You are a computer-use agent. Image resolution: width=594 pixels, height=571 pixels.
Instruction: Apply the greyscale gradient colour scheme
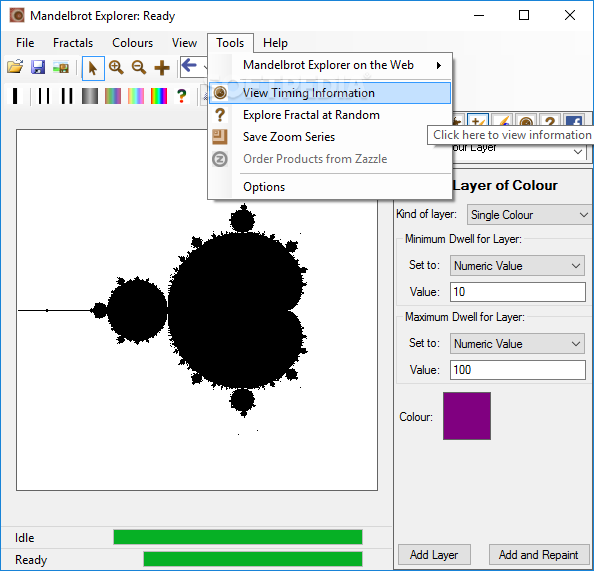[90, 96]
